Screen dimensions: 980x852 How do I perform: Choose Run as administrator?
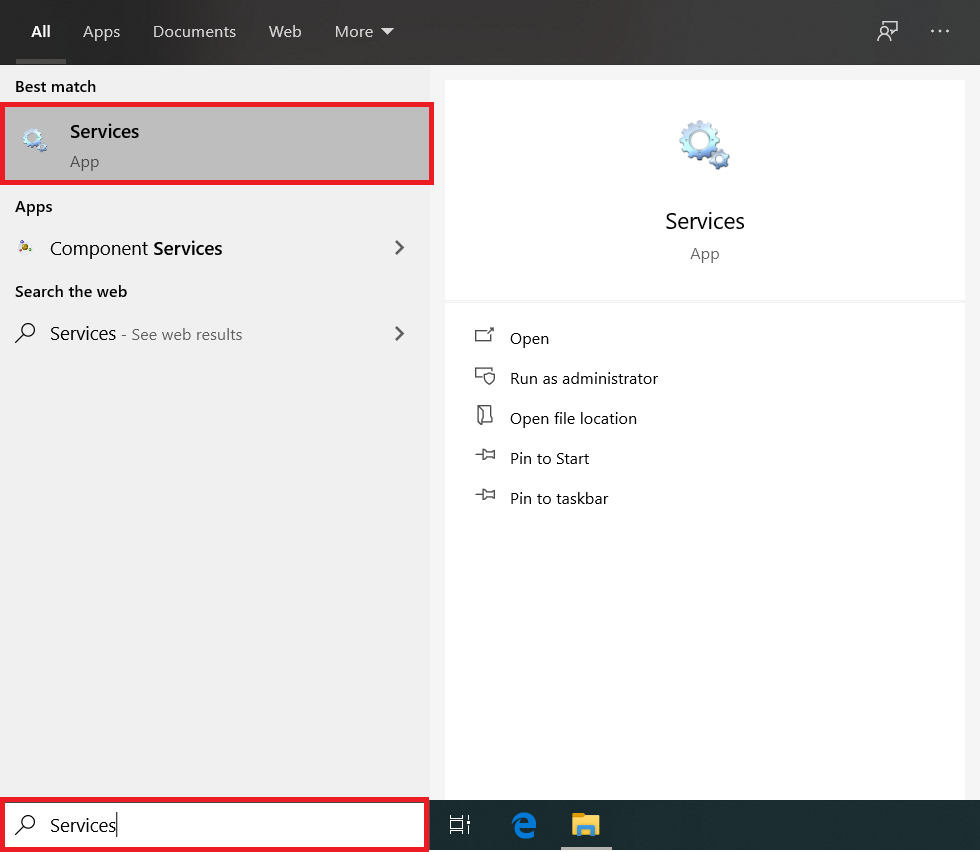click(x=583, y=378)
